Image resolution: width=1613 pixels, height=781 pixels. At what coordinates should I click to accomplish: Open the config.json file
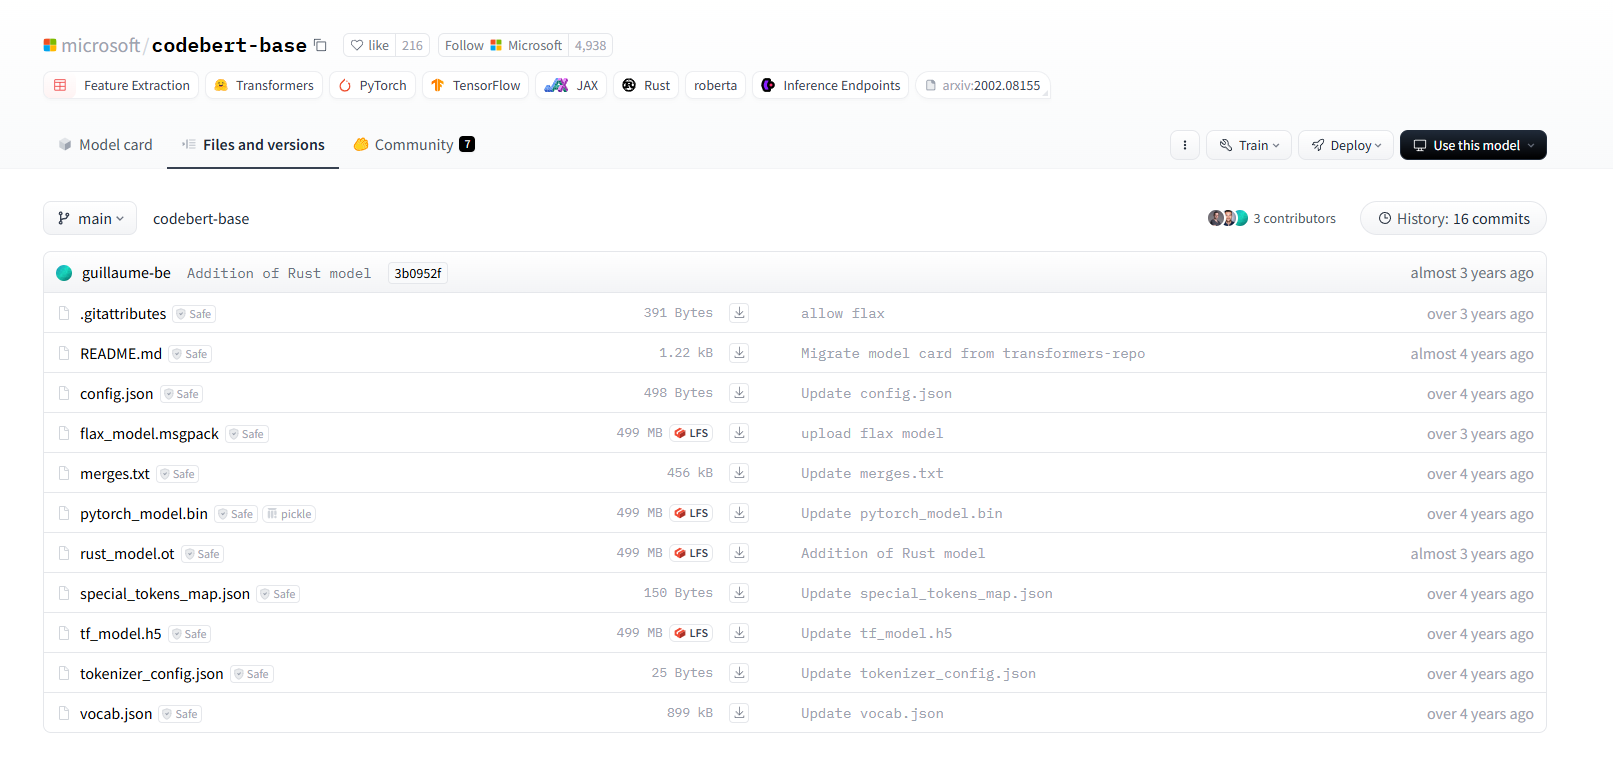pyautogui.click(x=116, y=393)
